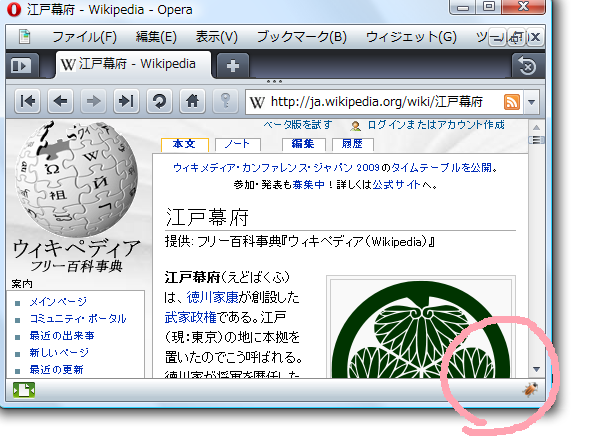Open the 編集(E) menu
This screenshot has width=592, height=448.
click(x=156, y=37)
